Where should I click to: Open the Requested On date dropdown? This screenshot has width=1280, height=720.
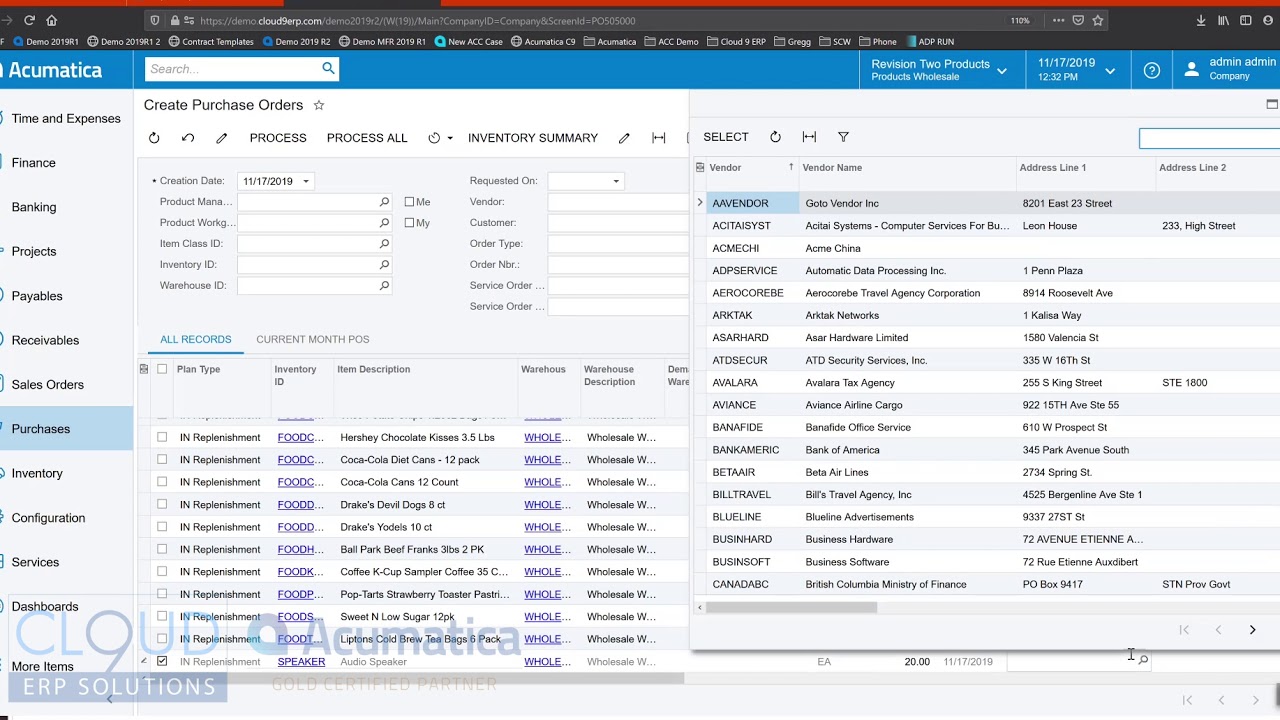coord(616,181)
